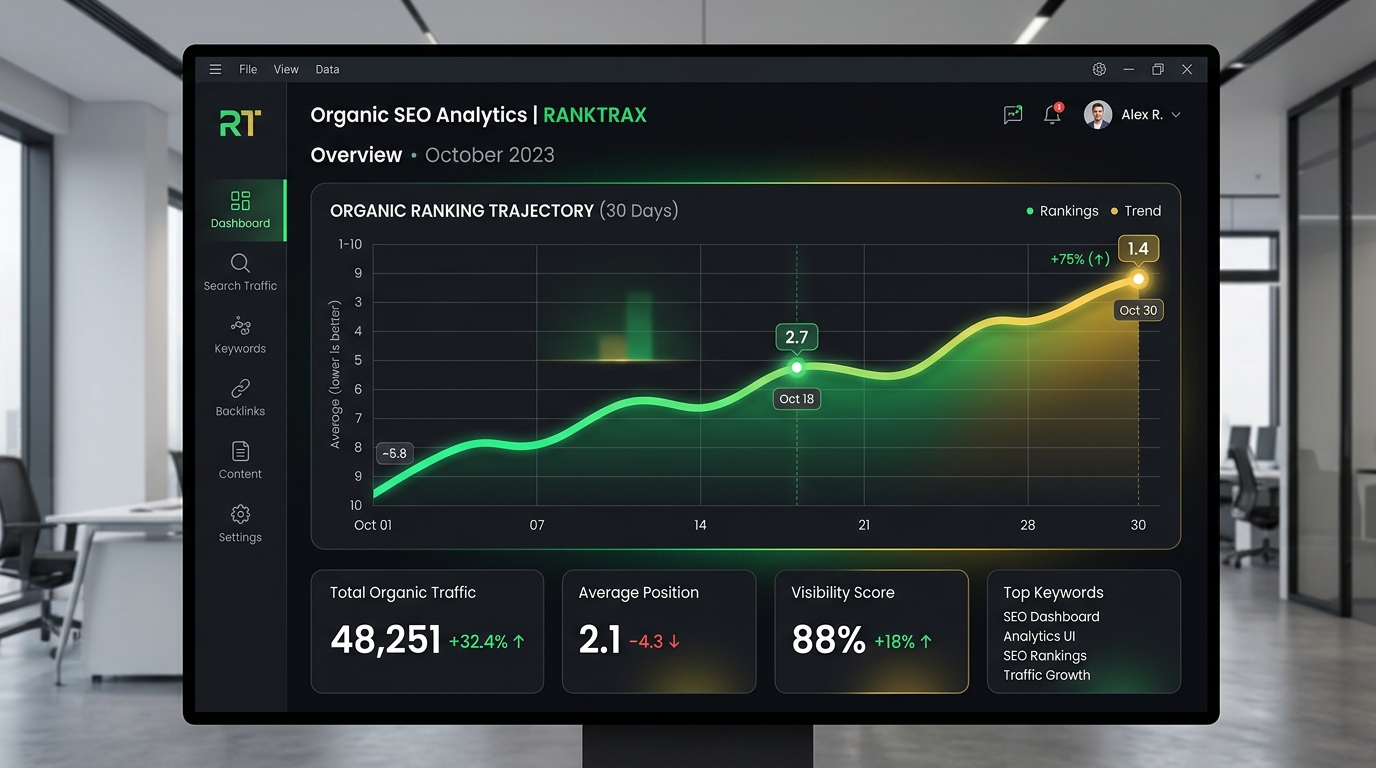Viewport: 1376px width, 768px height.
Task: Click the 88% visibility value
Action: (x=828, y=640)
